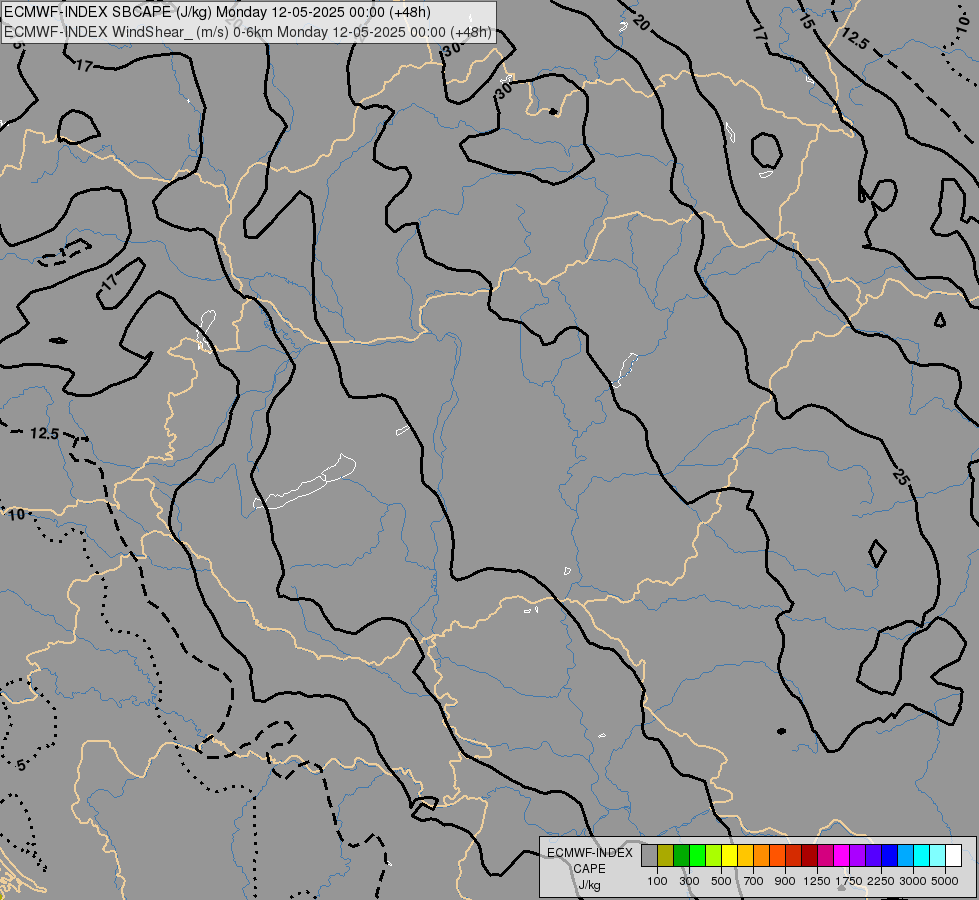979x900 pixels.
Task: Click the cyan swatch after 3000
Action: point(922,855)
